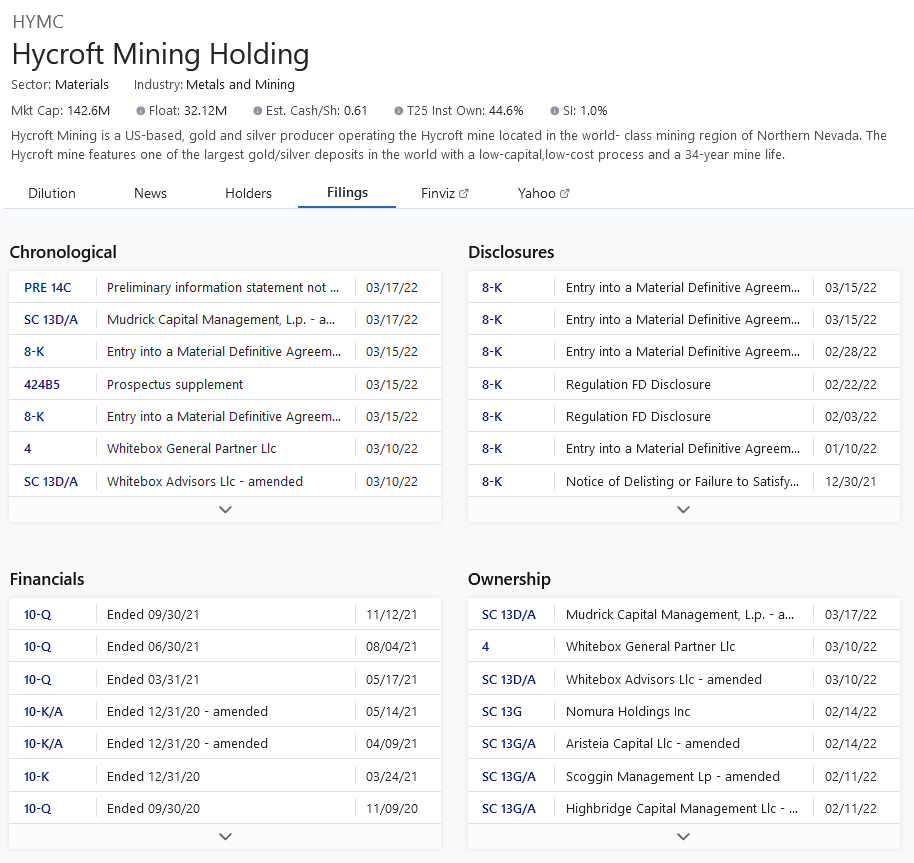Click date '11/09/20' in Financials
Image resolution: width=914 pixels, height=863 pixels.
click(392, 809)
